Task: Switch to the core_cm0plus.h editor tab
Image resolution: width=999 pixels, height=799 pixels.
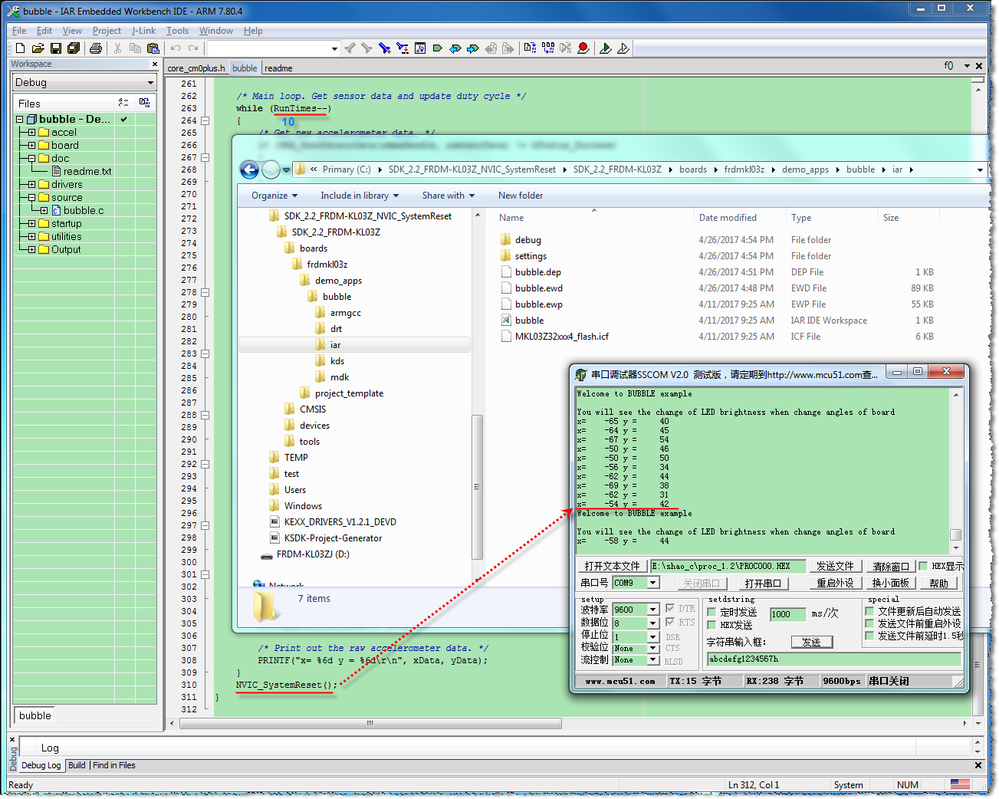Action: (x=196, y=68)
